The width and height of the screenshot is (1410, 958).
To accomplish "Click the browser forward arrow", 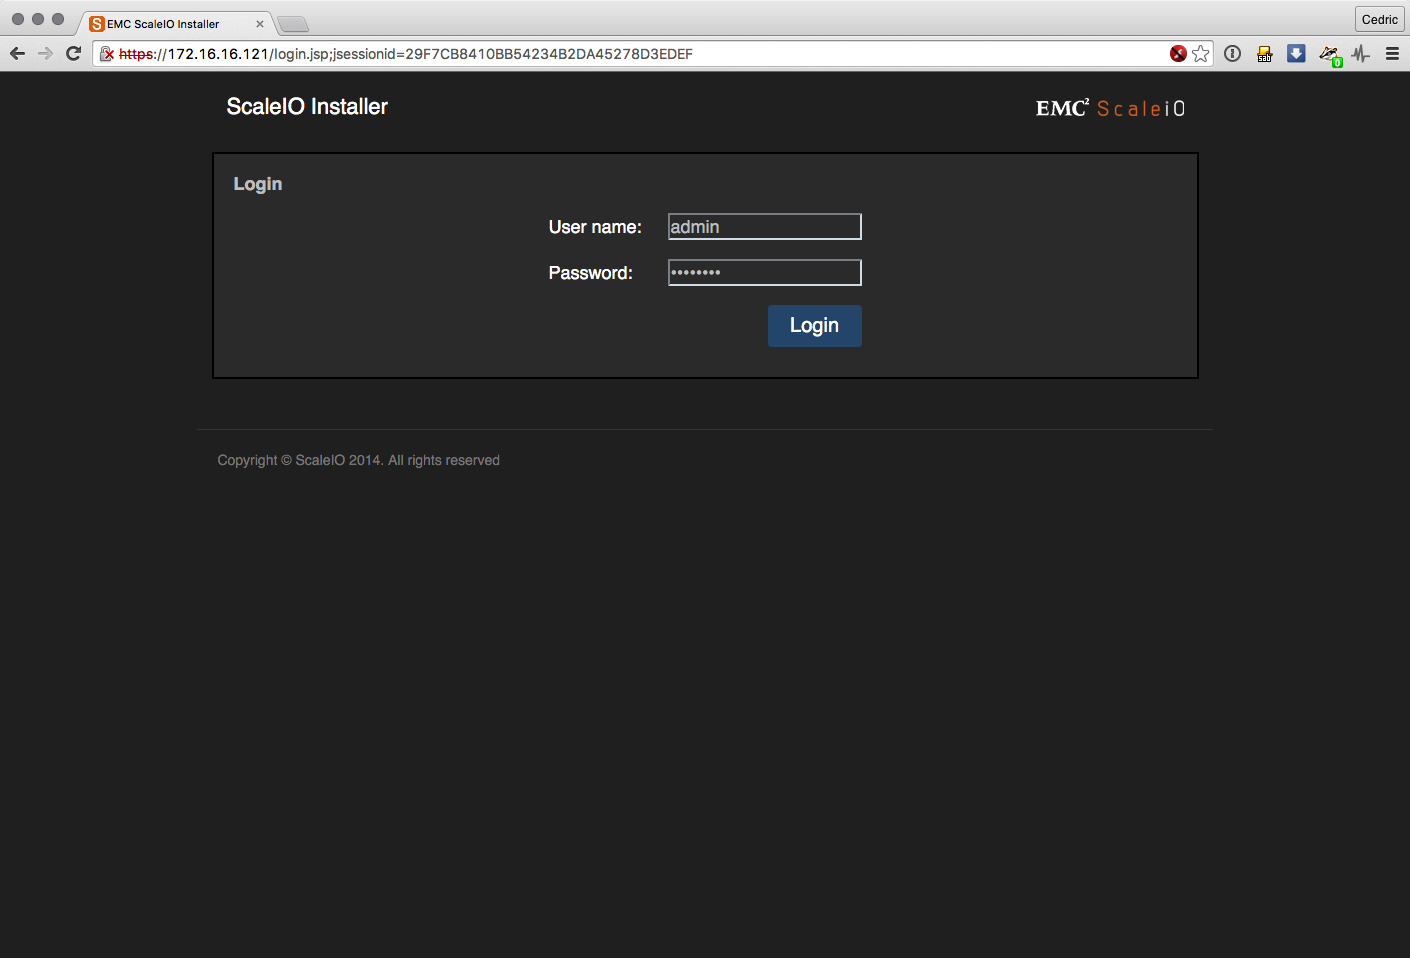I will pyautogui.click(x=45, y=54).
